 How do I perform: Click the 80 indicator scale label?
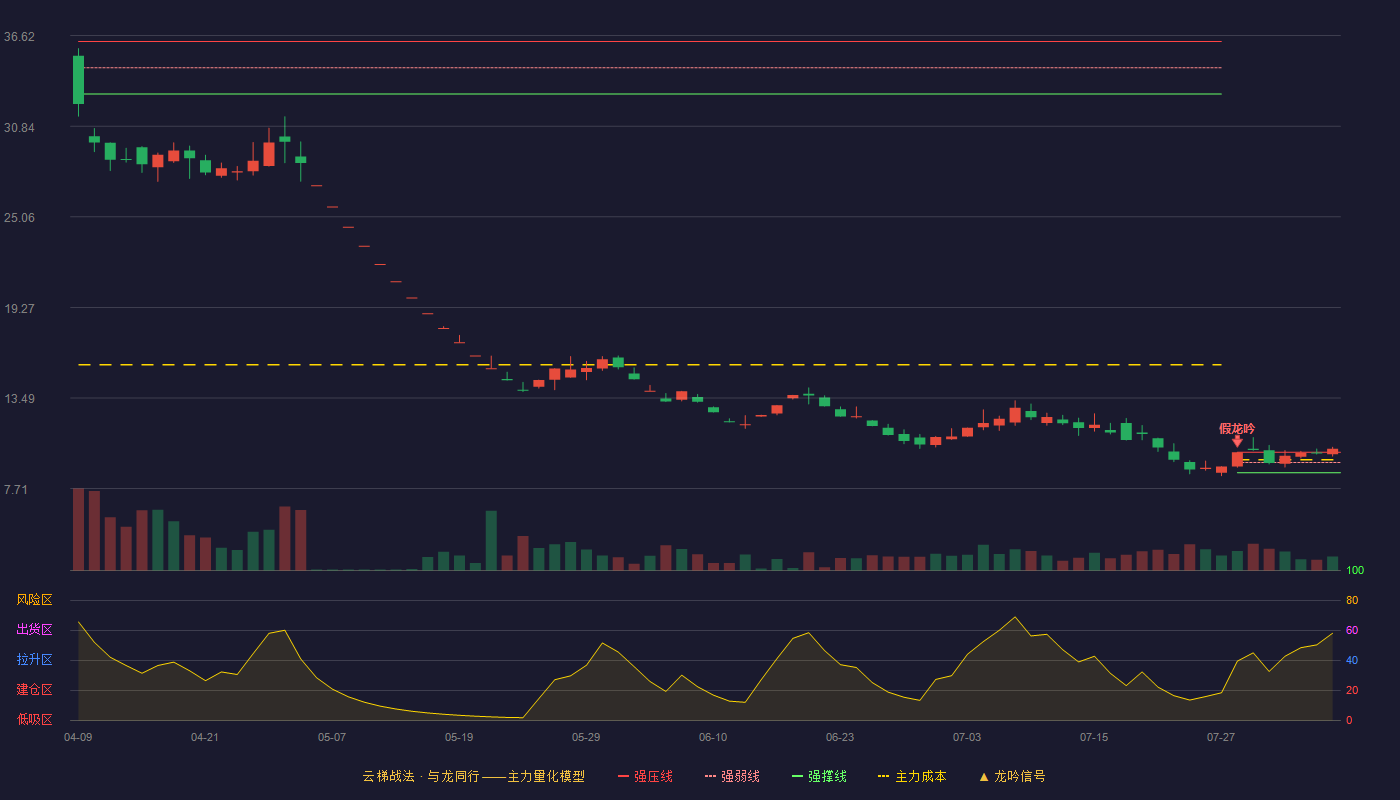[1352, 600]
